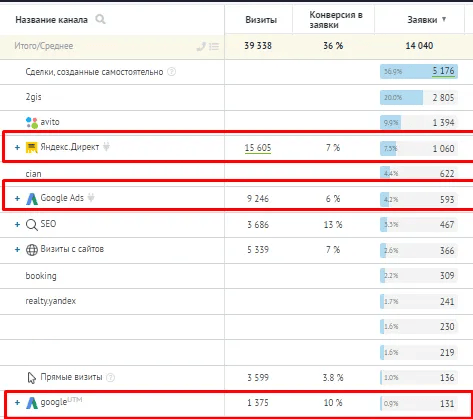Click the 2 805 requests bar for 2gis
The image size is (473, 419).
point(419,97)
